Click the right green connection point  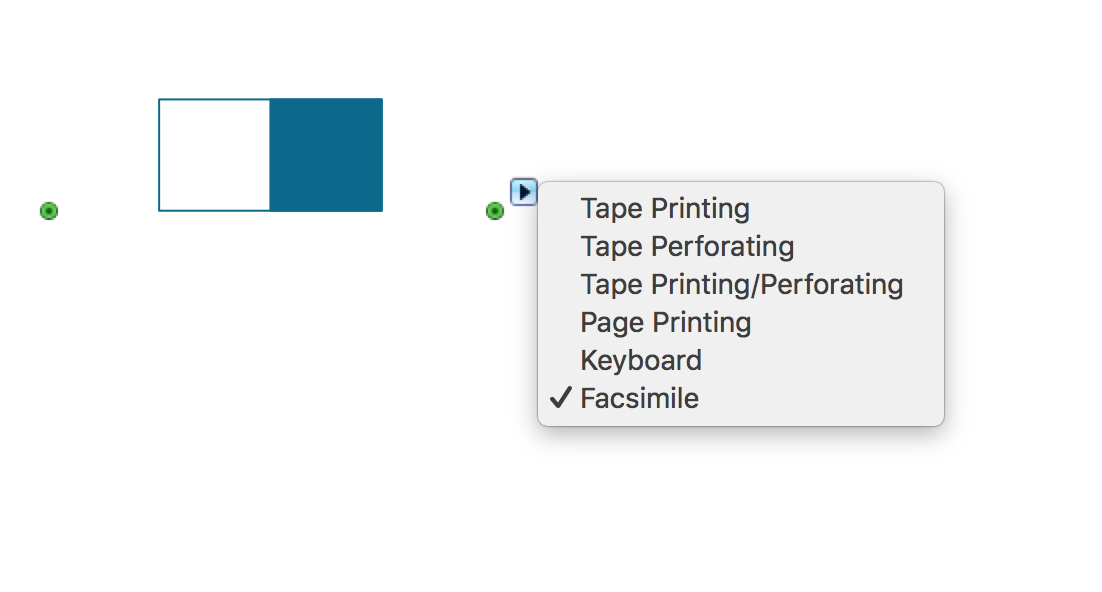(x=494, y=211)
